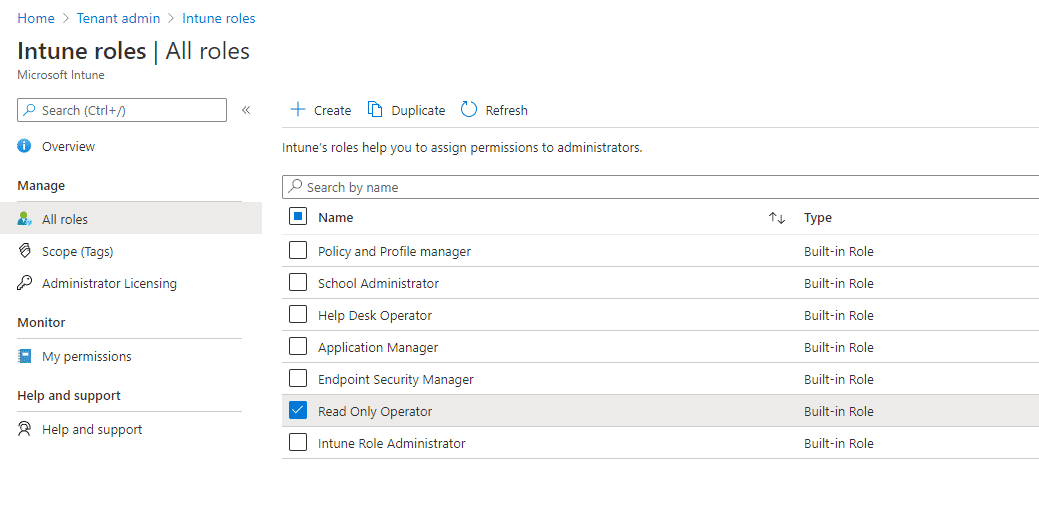The height and width of the screenshot is (506, 1039).
Task: Uncheck the Read Only Operator checkbox
Action: click(298, 411)
